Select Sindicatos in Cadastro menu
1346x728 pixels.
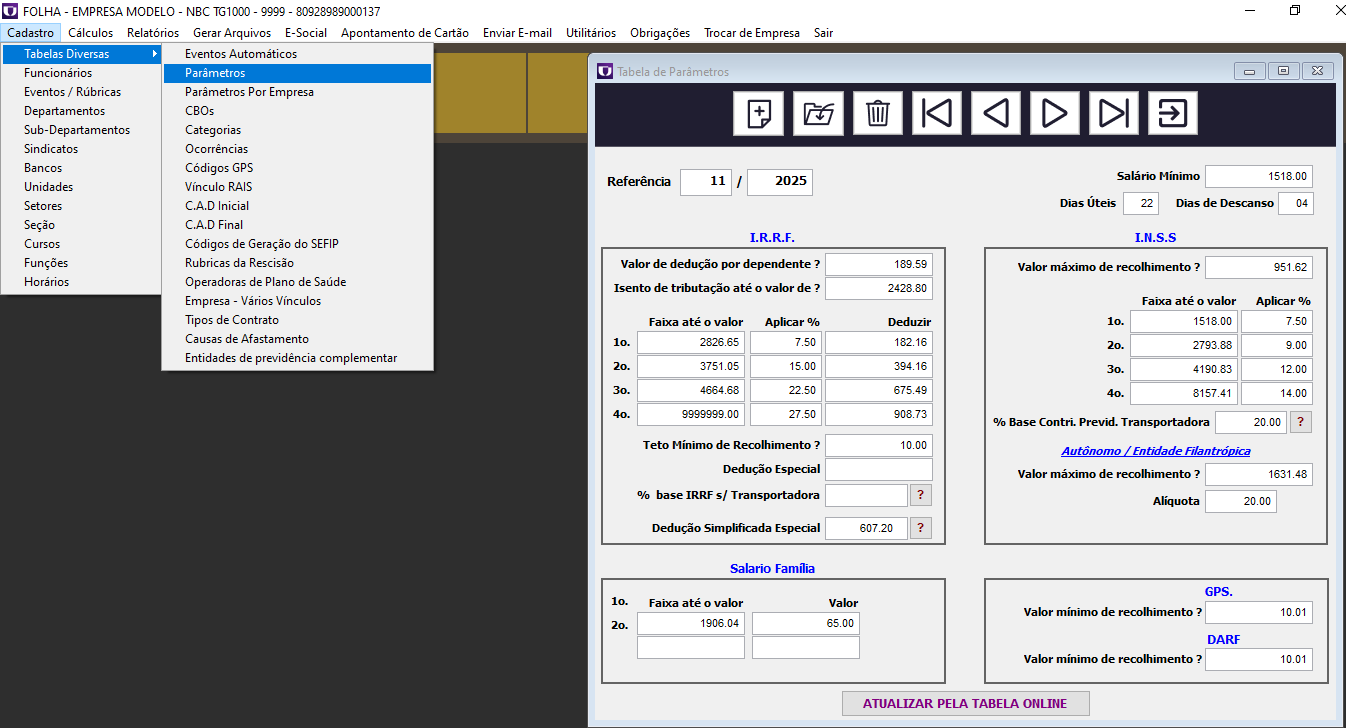tap(82, 149)
